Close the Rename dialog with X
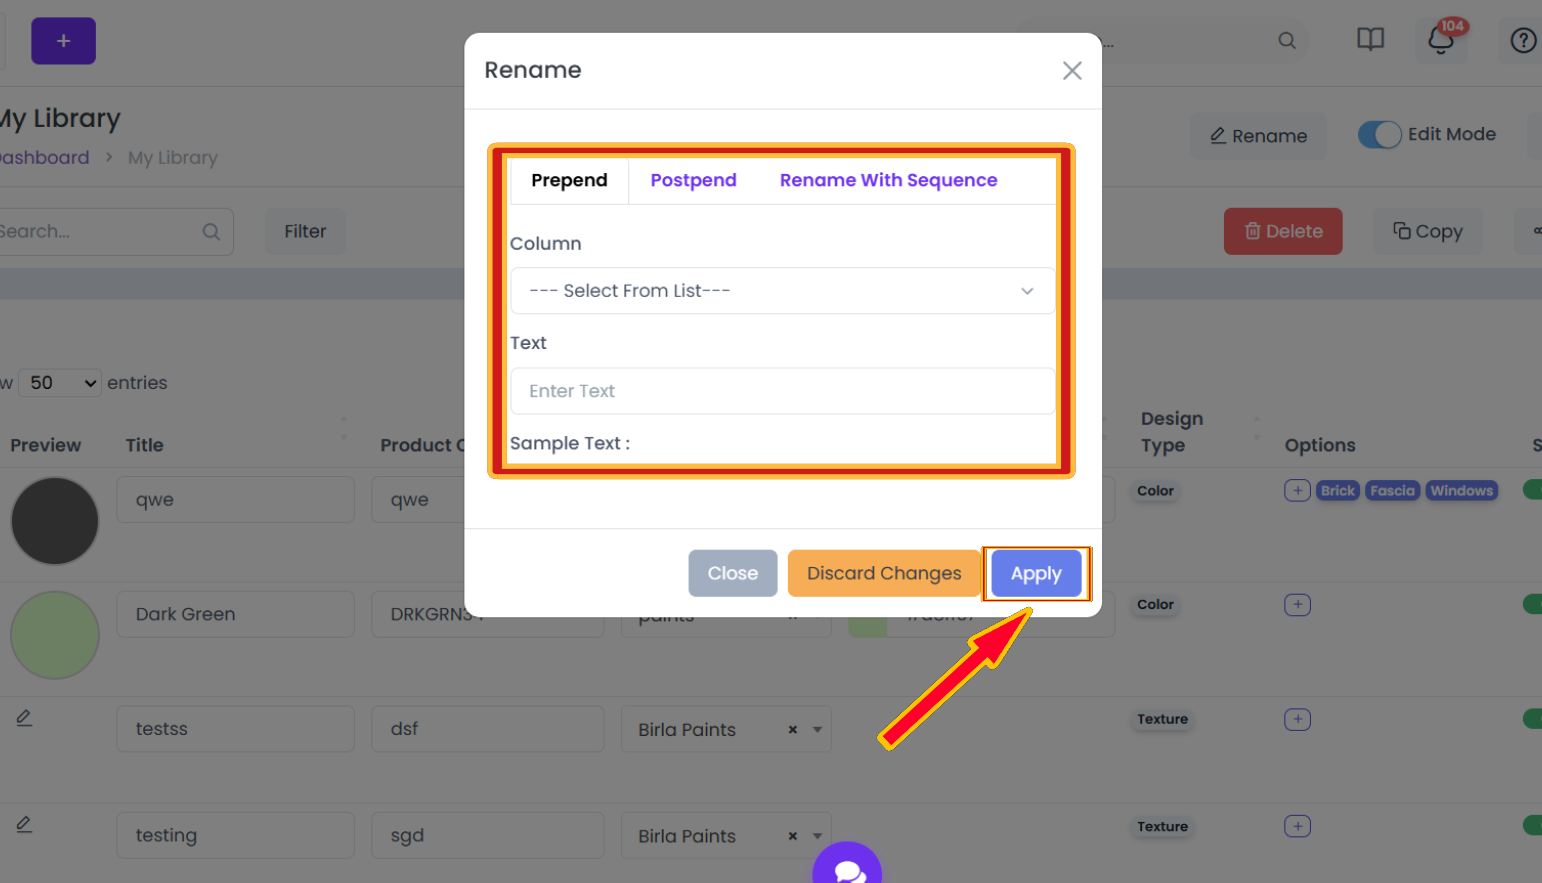1542x883 pixels. (1072, 70)
